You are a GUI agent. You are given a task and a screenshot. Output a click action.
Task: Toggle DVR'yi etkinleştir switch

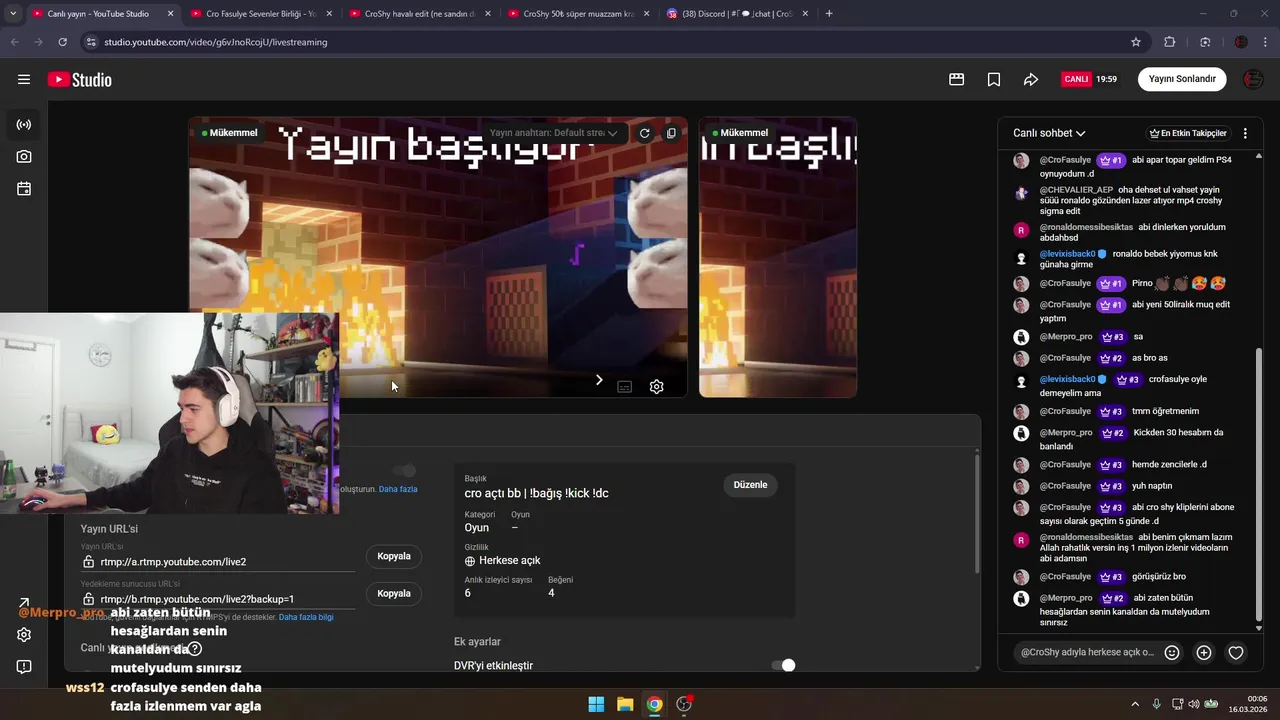coord(783,665)
